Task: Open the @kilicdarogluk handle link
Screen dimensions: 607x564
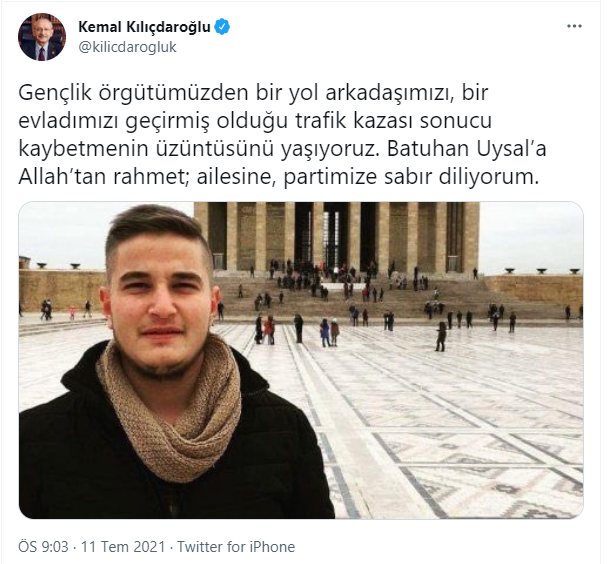Action: (127, 47)
